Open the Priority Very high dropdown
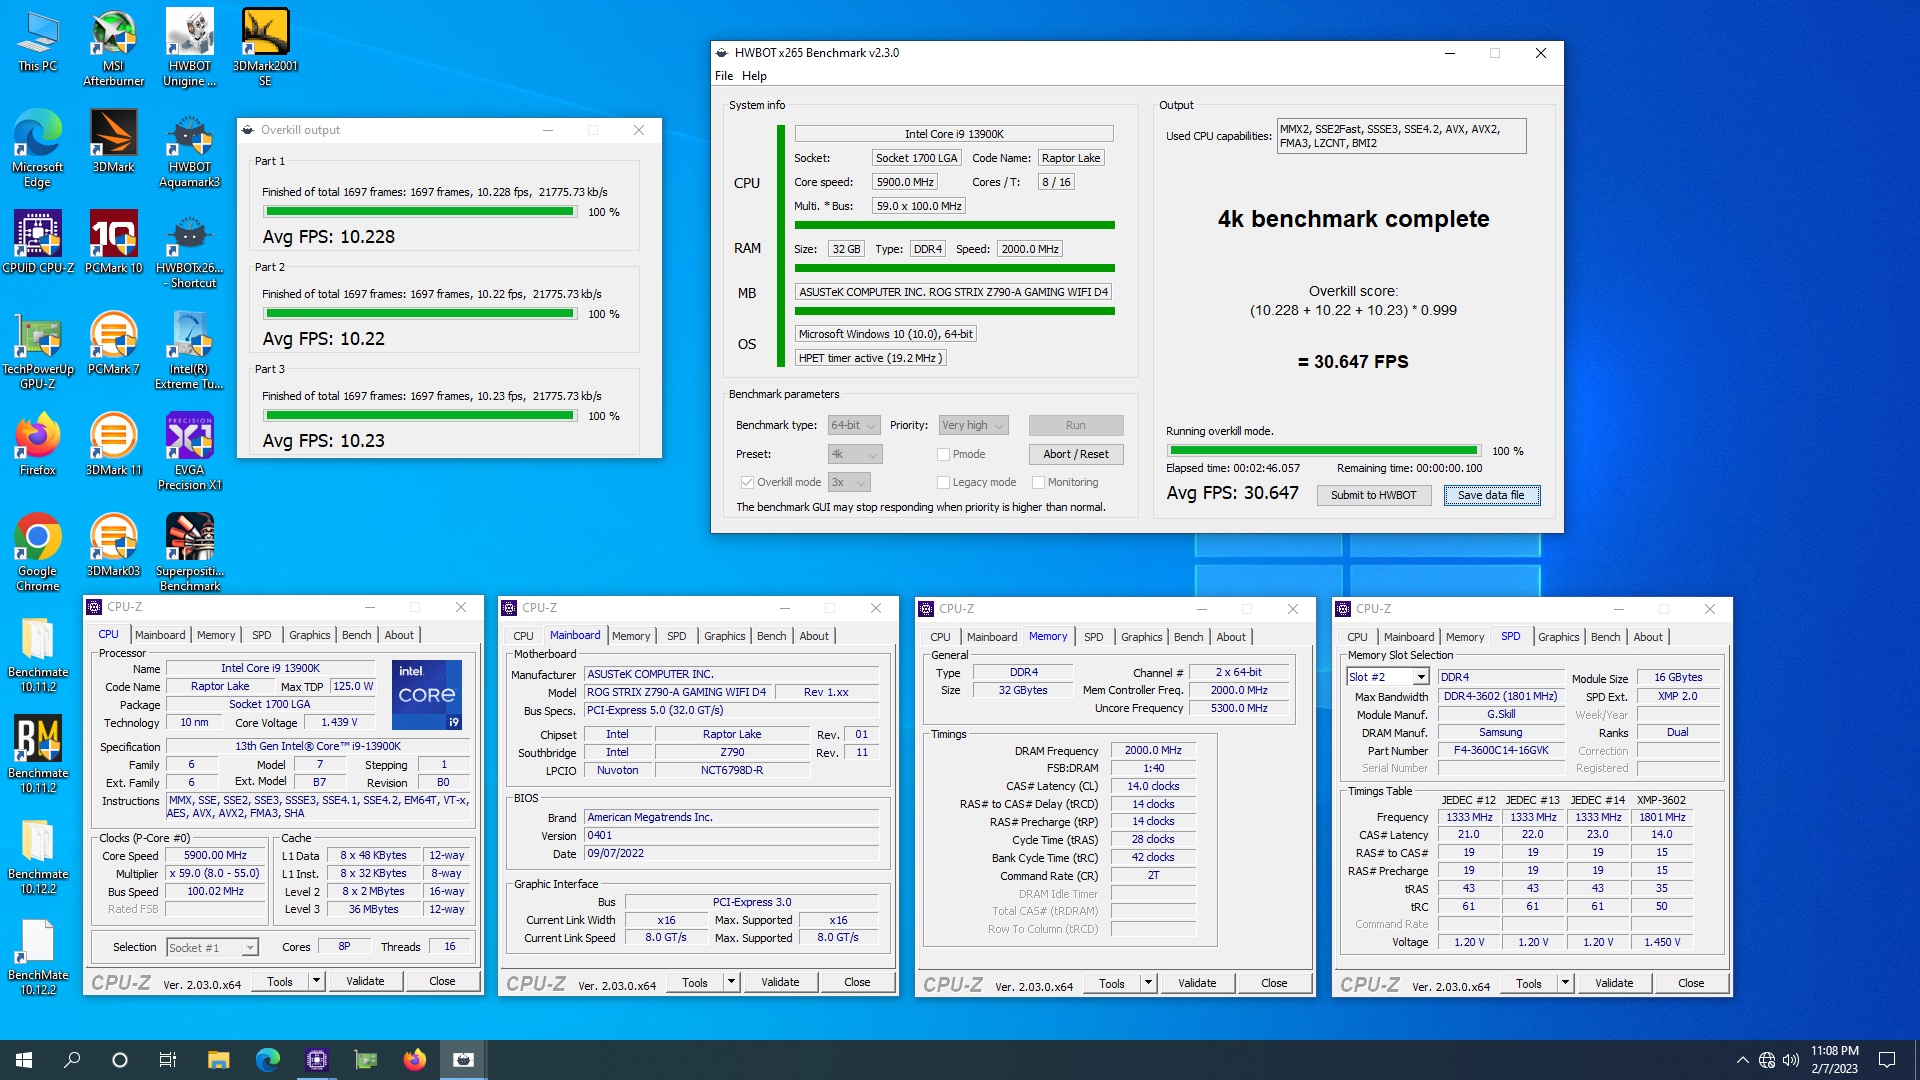1920x1080 pixels. 973,425
